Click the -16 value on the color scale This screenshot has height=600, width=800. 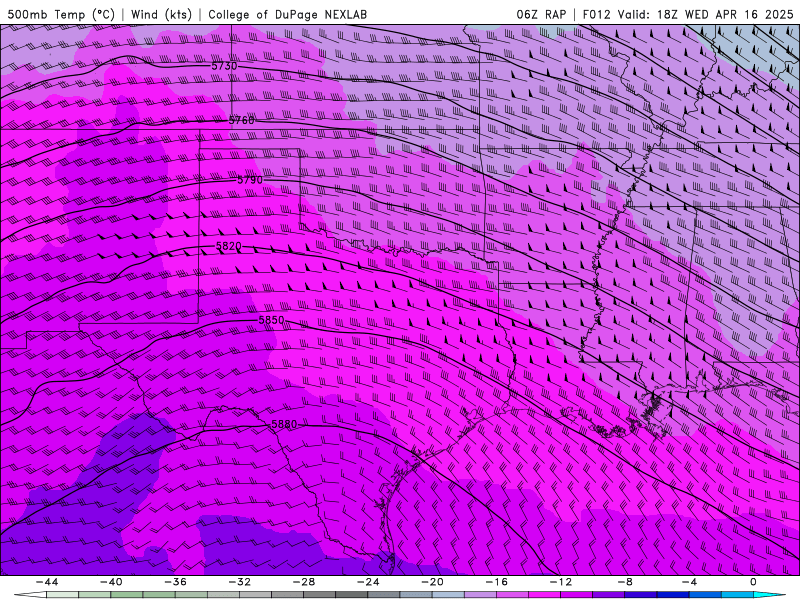[x=496, y=582]
